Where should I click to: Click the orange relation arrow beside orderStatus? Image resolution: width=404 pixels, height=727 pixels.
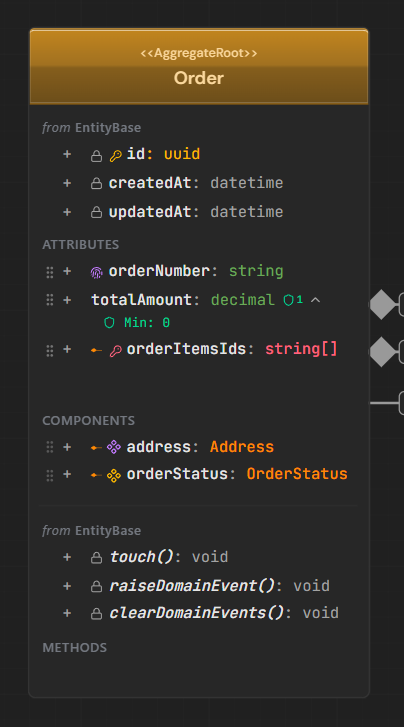[96, 475]
